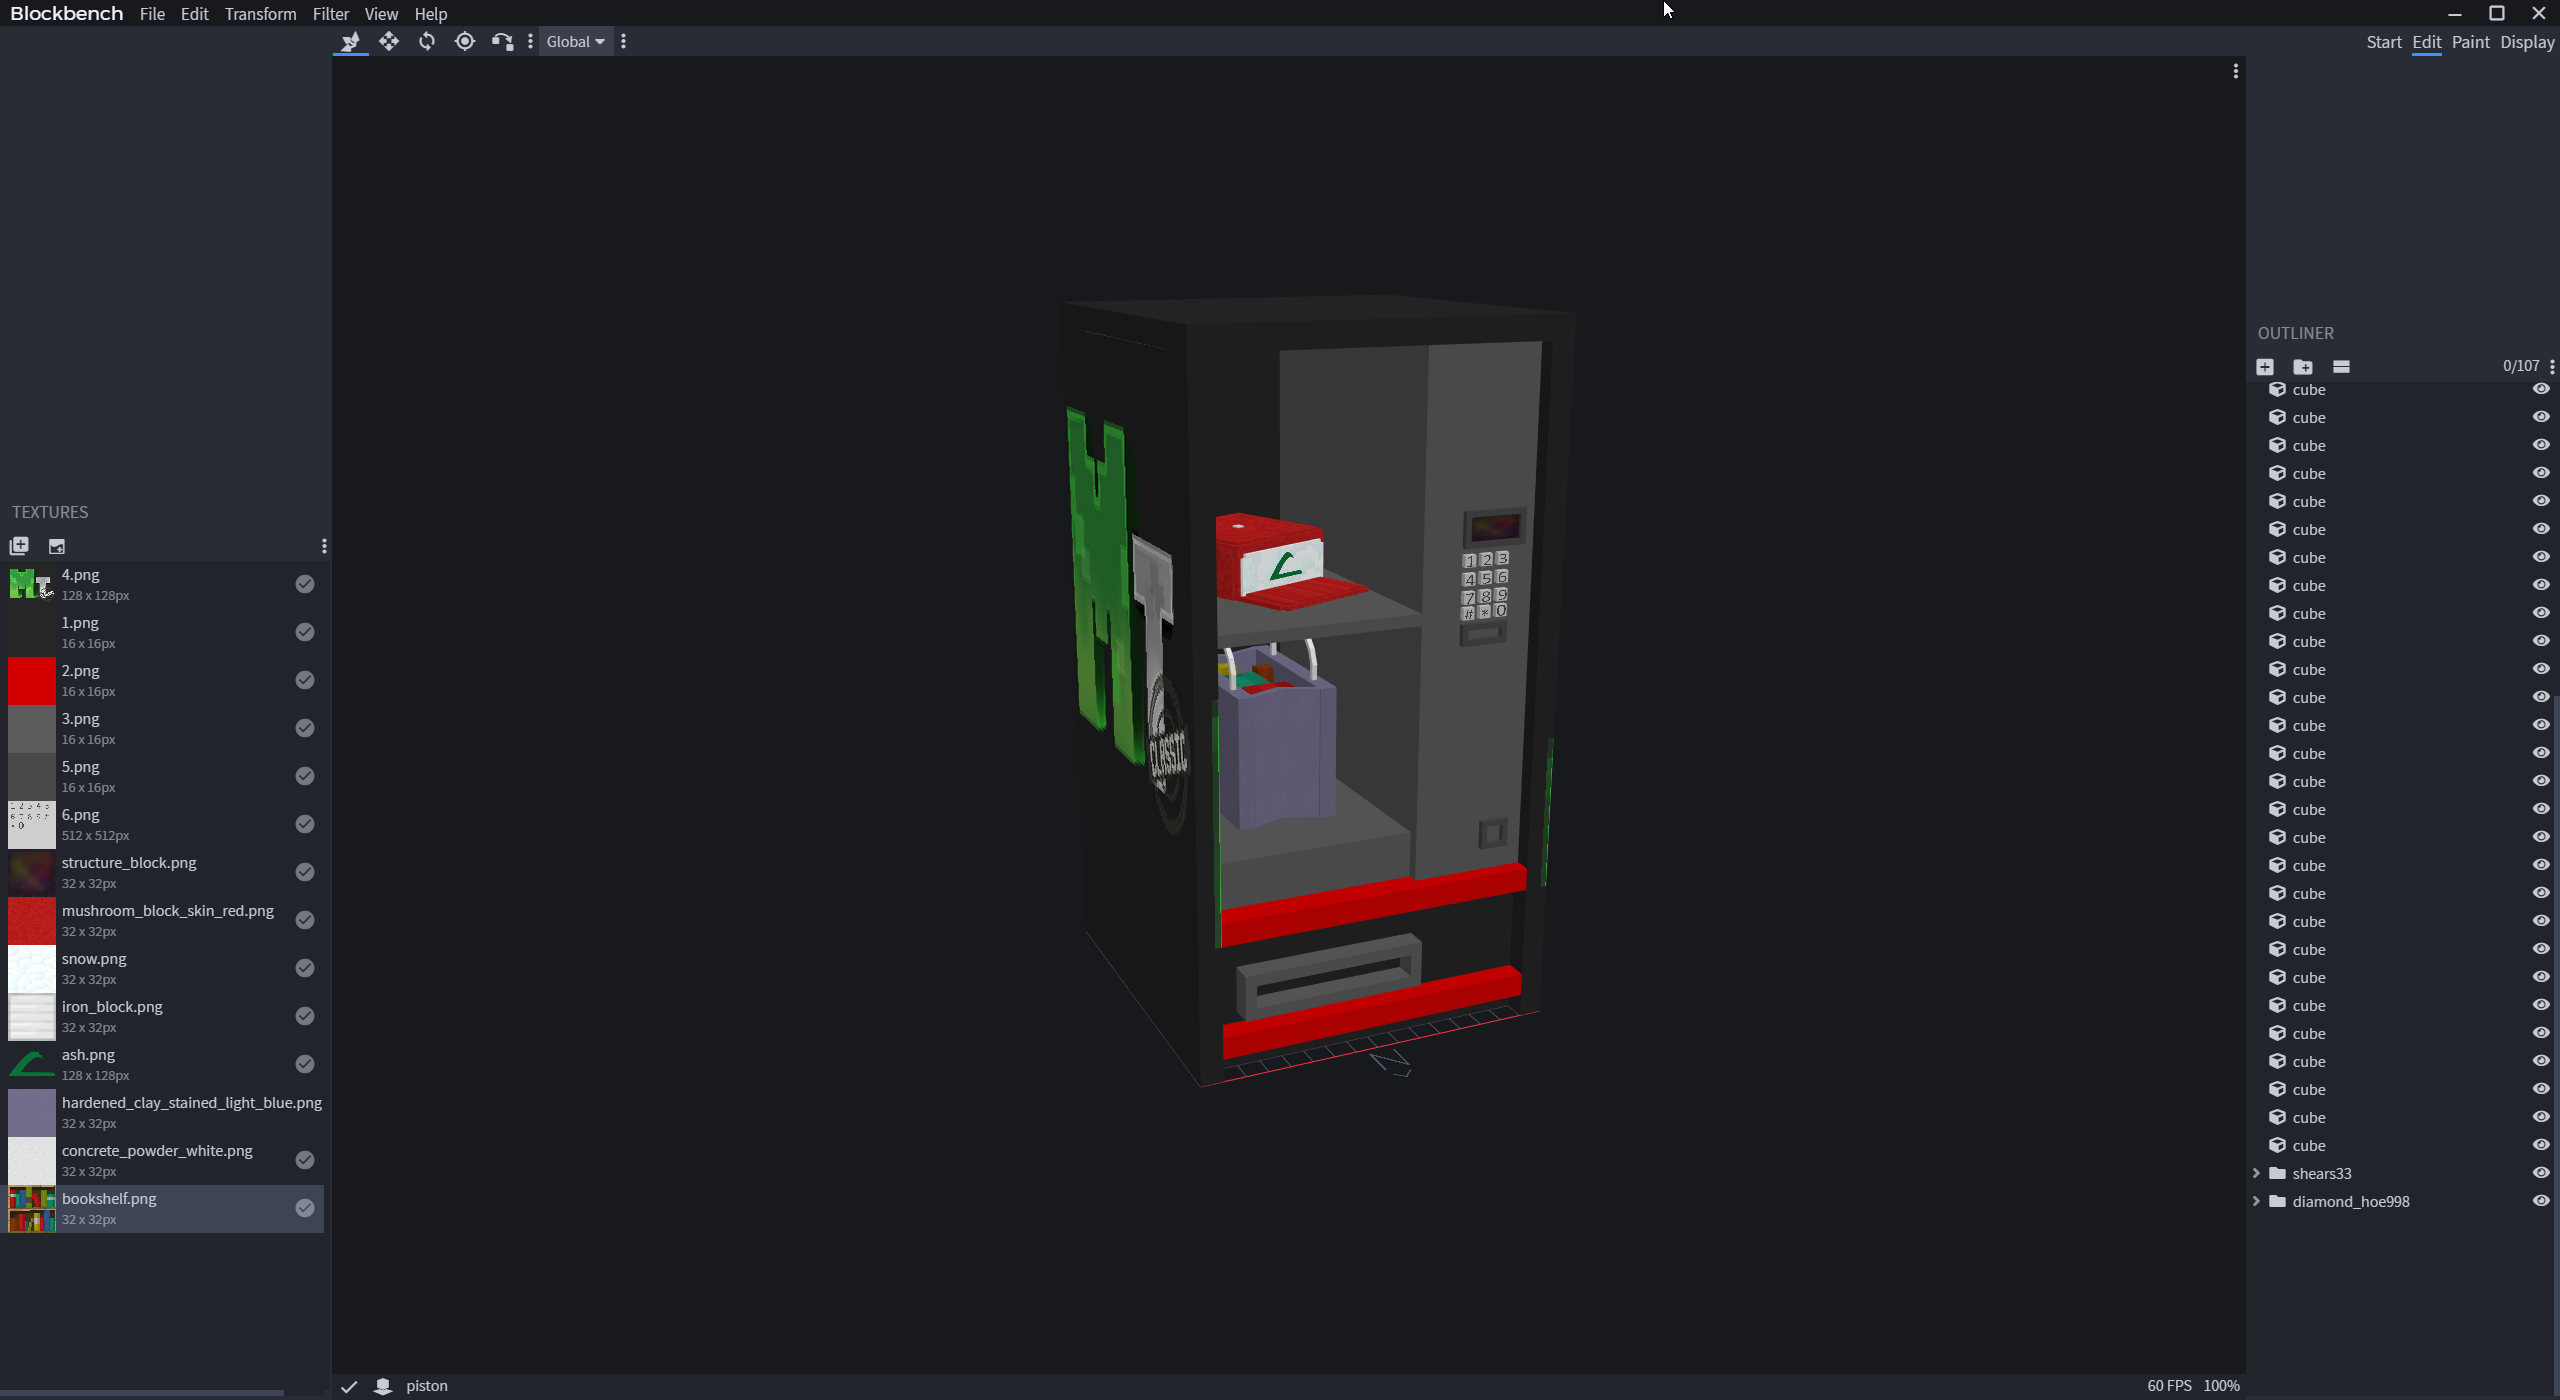Add a new cube in Outliner

[x=2265, y=367]
